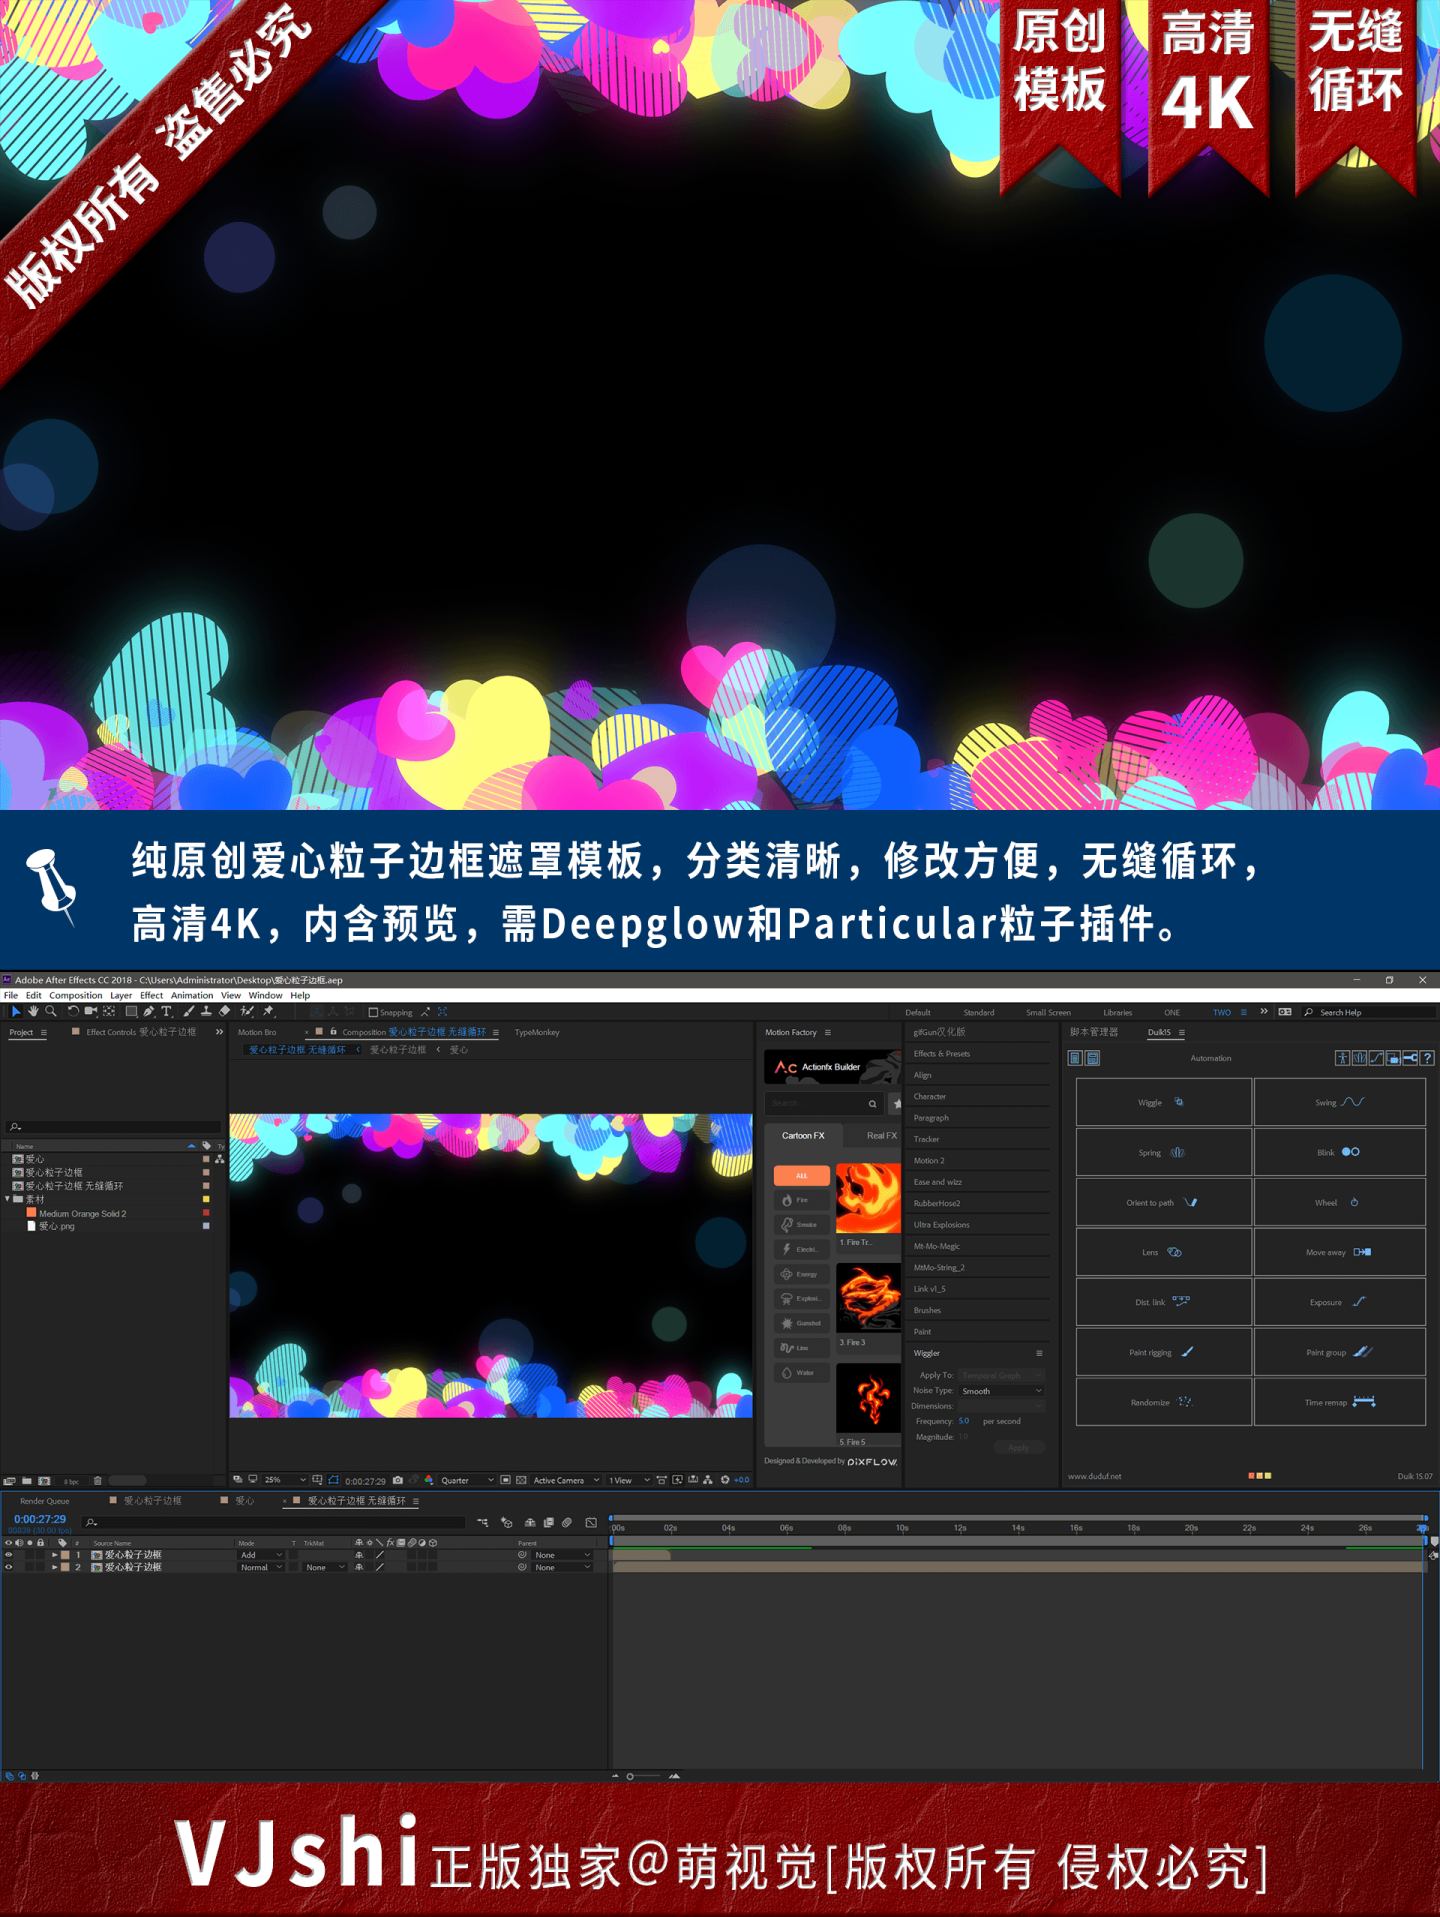Select the Brush tool

click(188, 1012)
